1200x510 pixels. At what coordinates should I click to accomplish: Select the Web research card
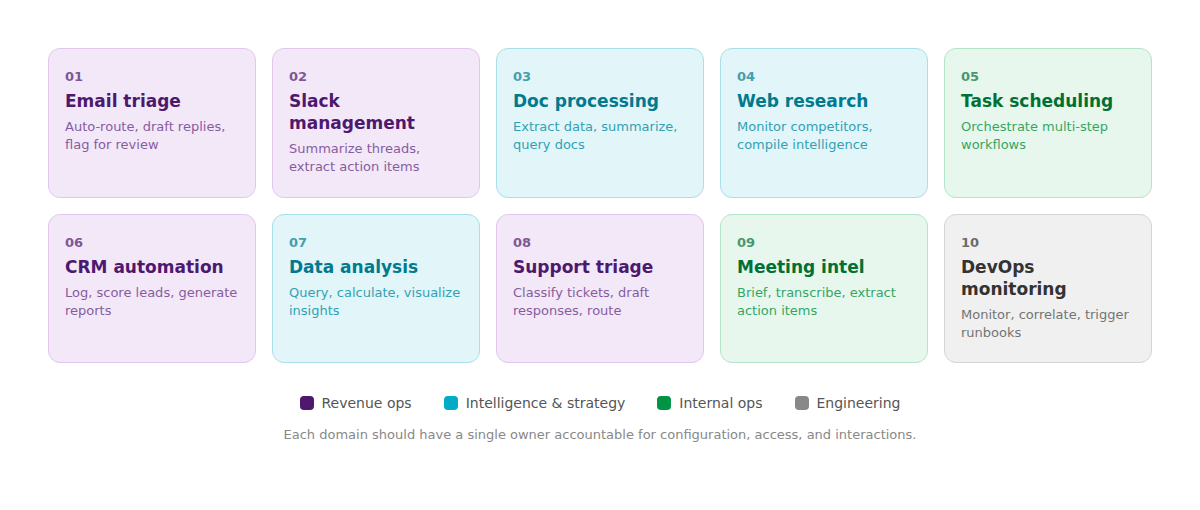pos(824,123)
